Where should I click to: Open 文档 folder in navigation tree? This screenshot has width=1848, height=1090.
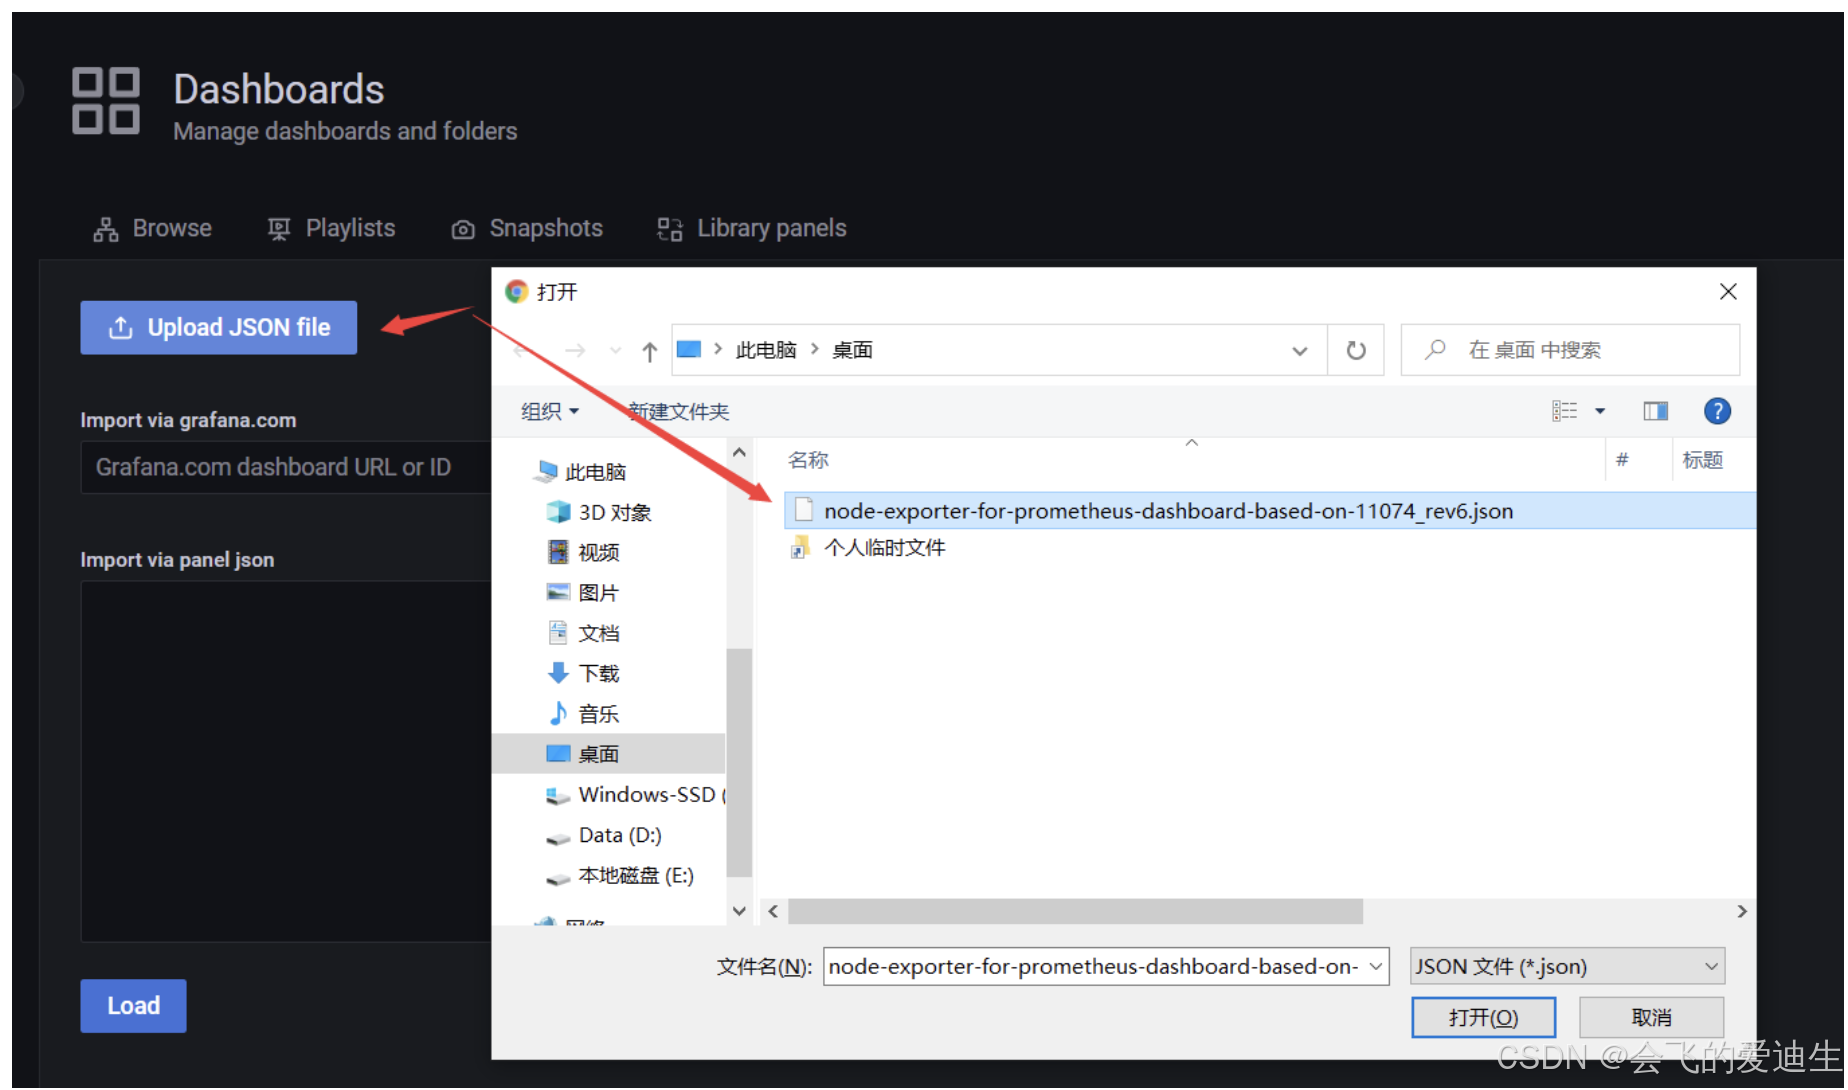pyautogui.click(x=583, y=633)
